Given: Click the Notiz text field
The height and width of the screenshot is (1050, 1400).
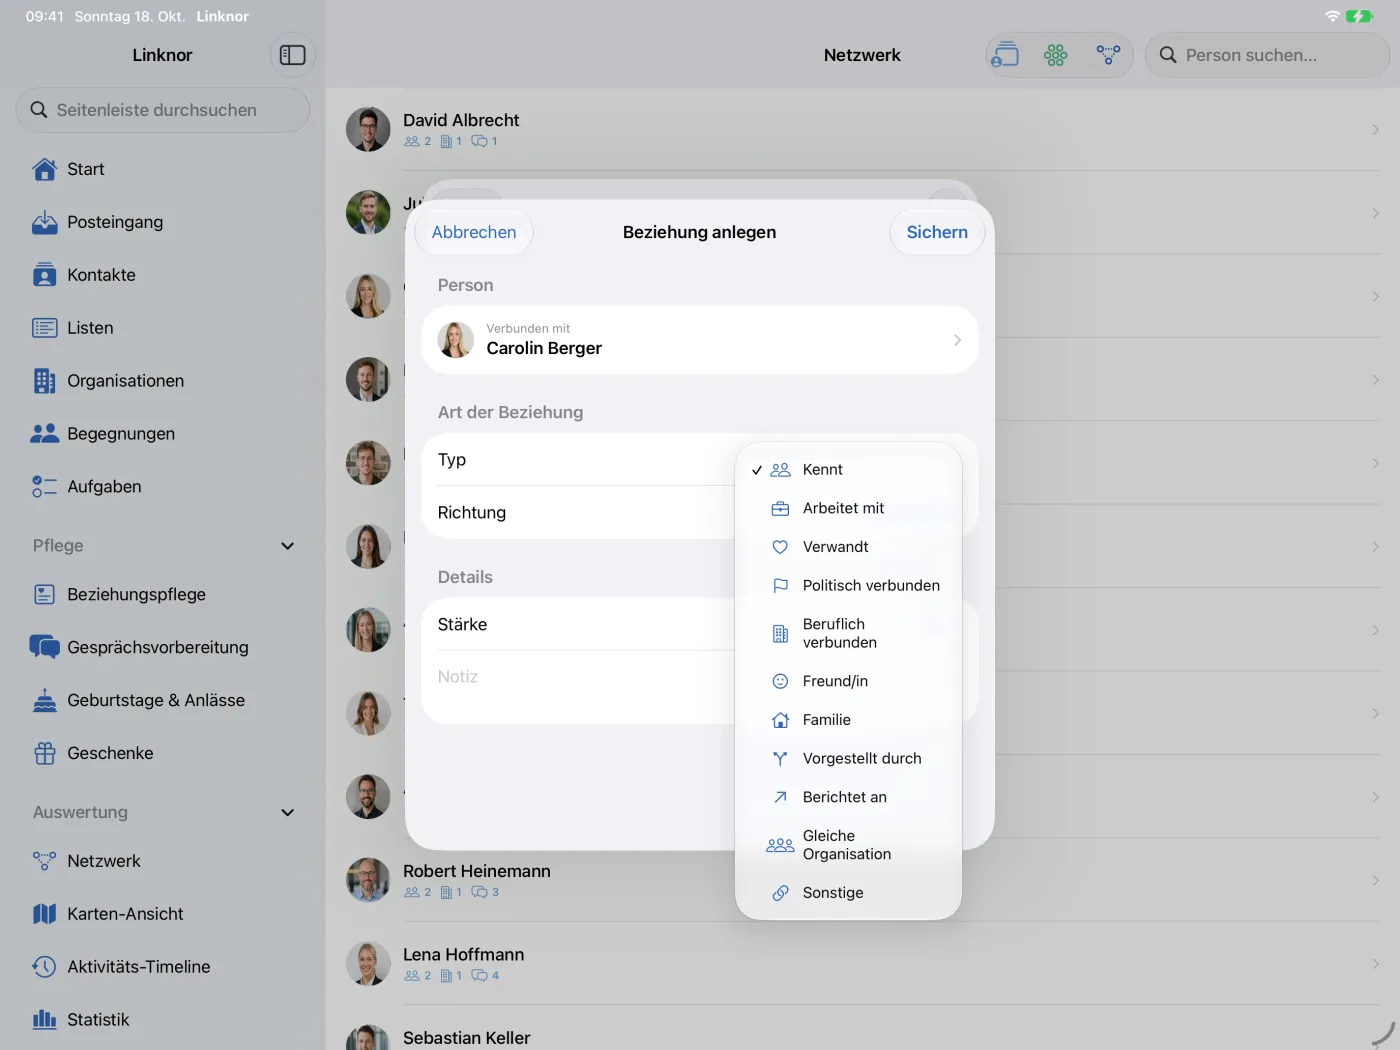Looking at the screenshot, I should tap(700, 688).
